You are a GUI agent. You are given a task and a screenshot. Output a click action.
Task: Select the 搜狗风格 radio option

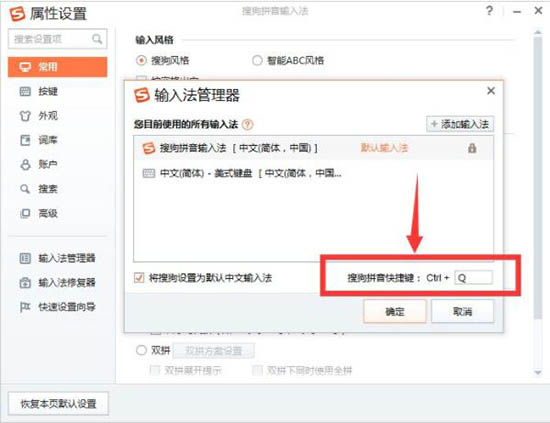point(141,61)
